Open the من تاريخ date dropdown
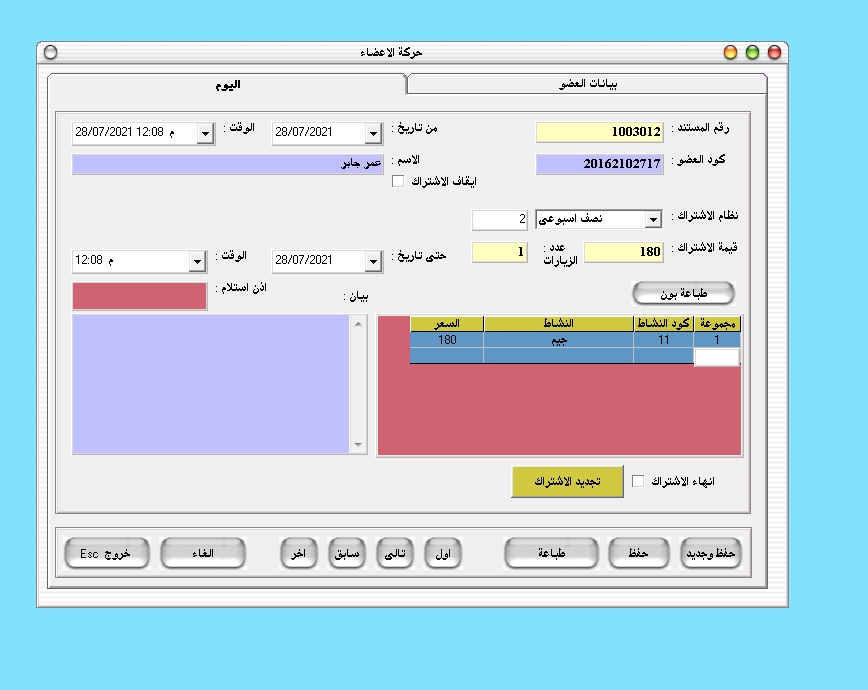This screenshot has width=868, height=690. coord(373,133)
